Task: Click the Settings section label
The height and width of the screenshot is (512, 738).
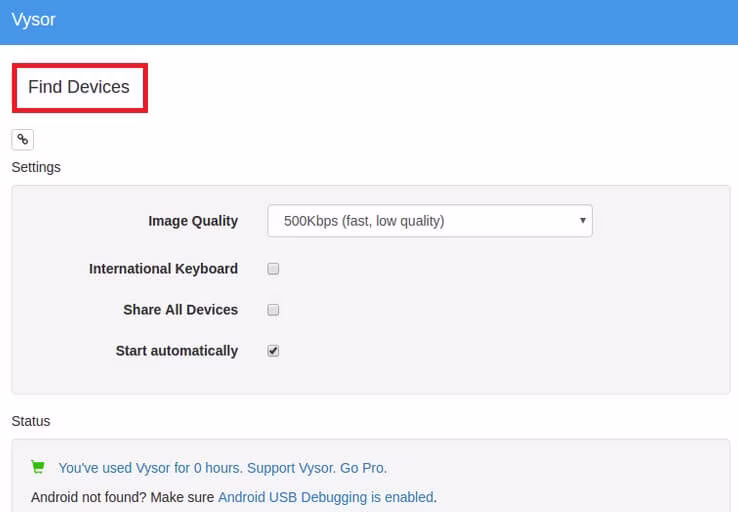Action: point(36,167)
